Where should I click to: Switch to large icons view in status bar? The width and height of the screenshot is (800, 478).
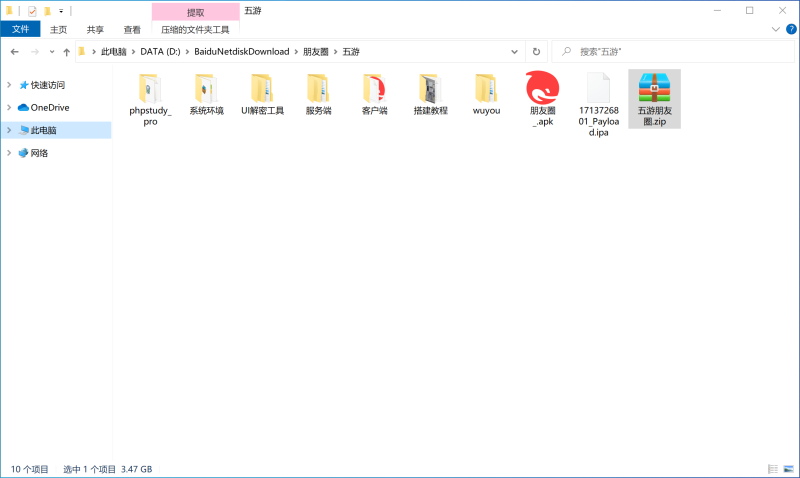point(787,469)
